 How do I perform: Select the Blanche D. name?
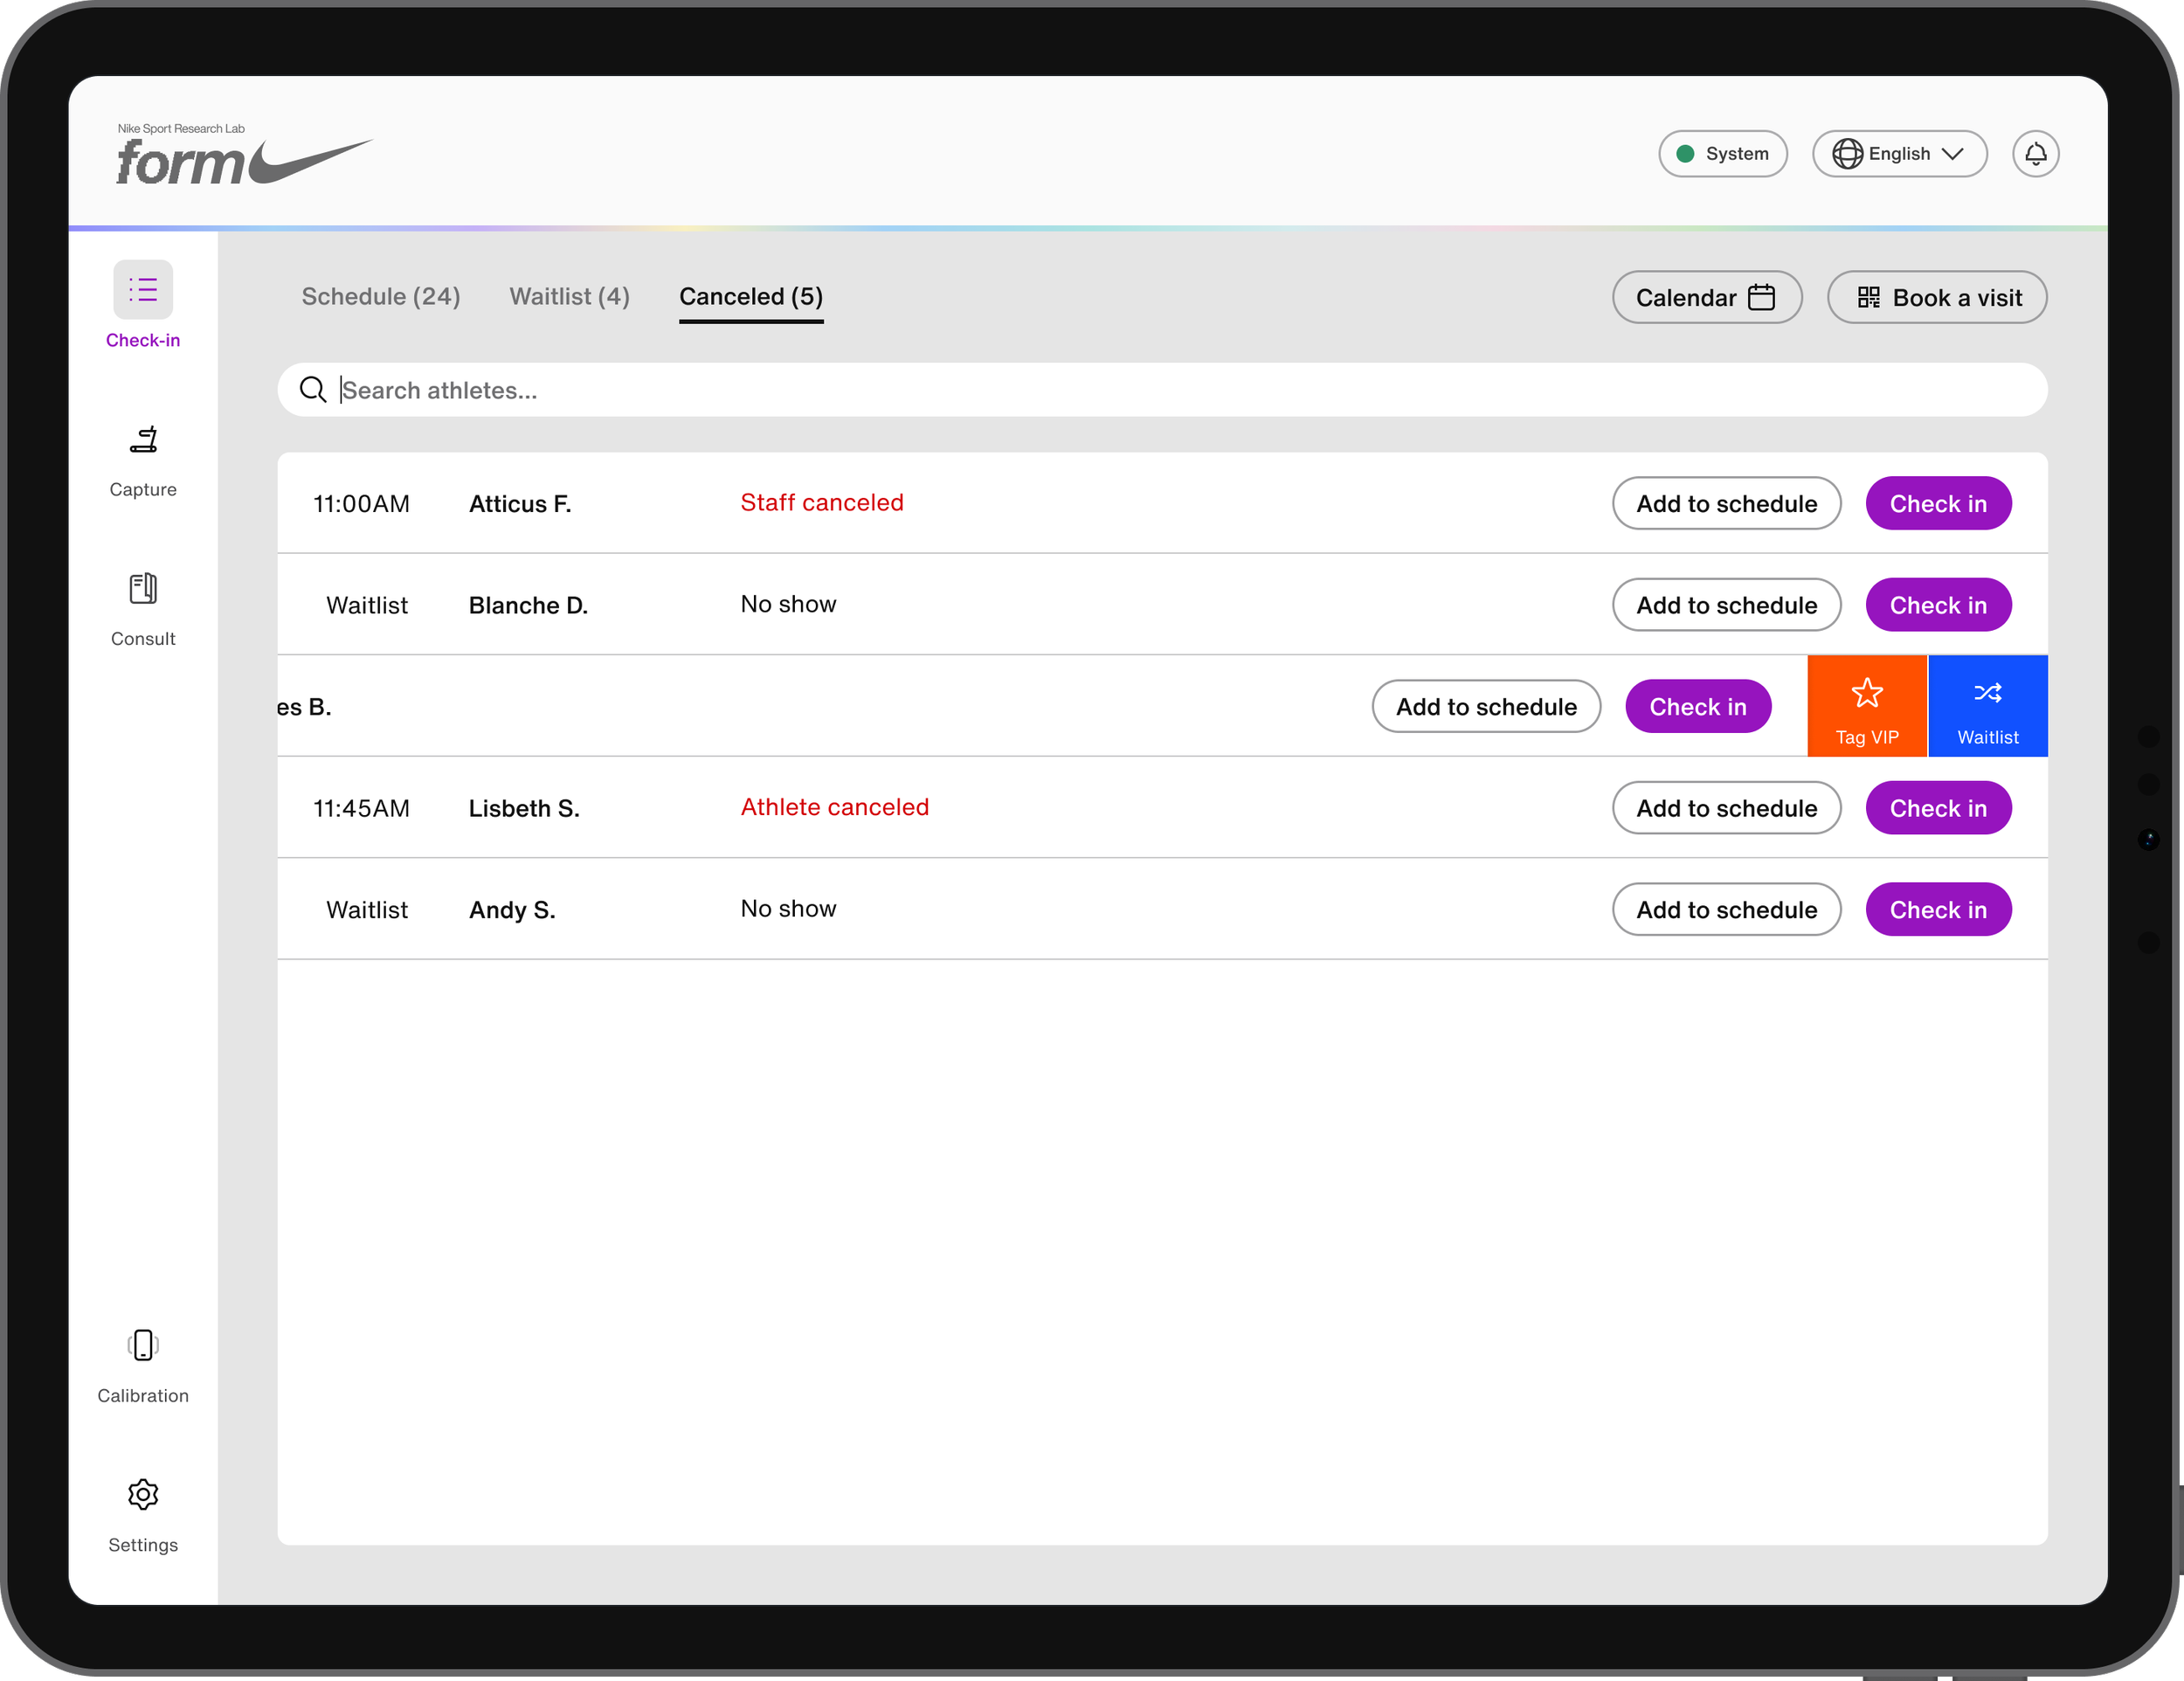[x=528, y=605]
